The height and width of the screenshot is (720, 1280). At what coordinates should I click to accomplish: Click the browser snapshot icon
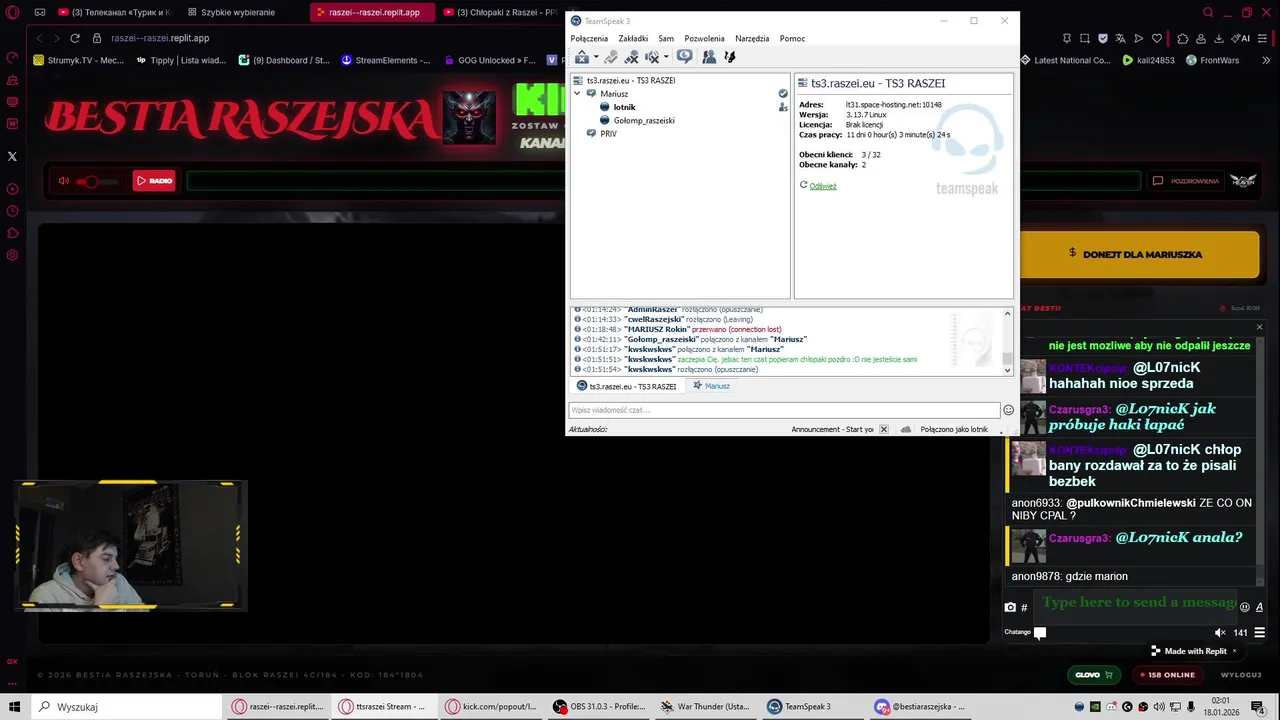pos(1085,38)
